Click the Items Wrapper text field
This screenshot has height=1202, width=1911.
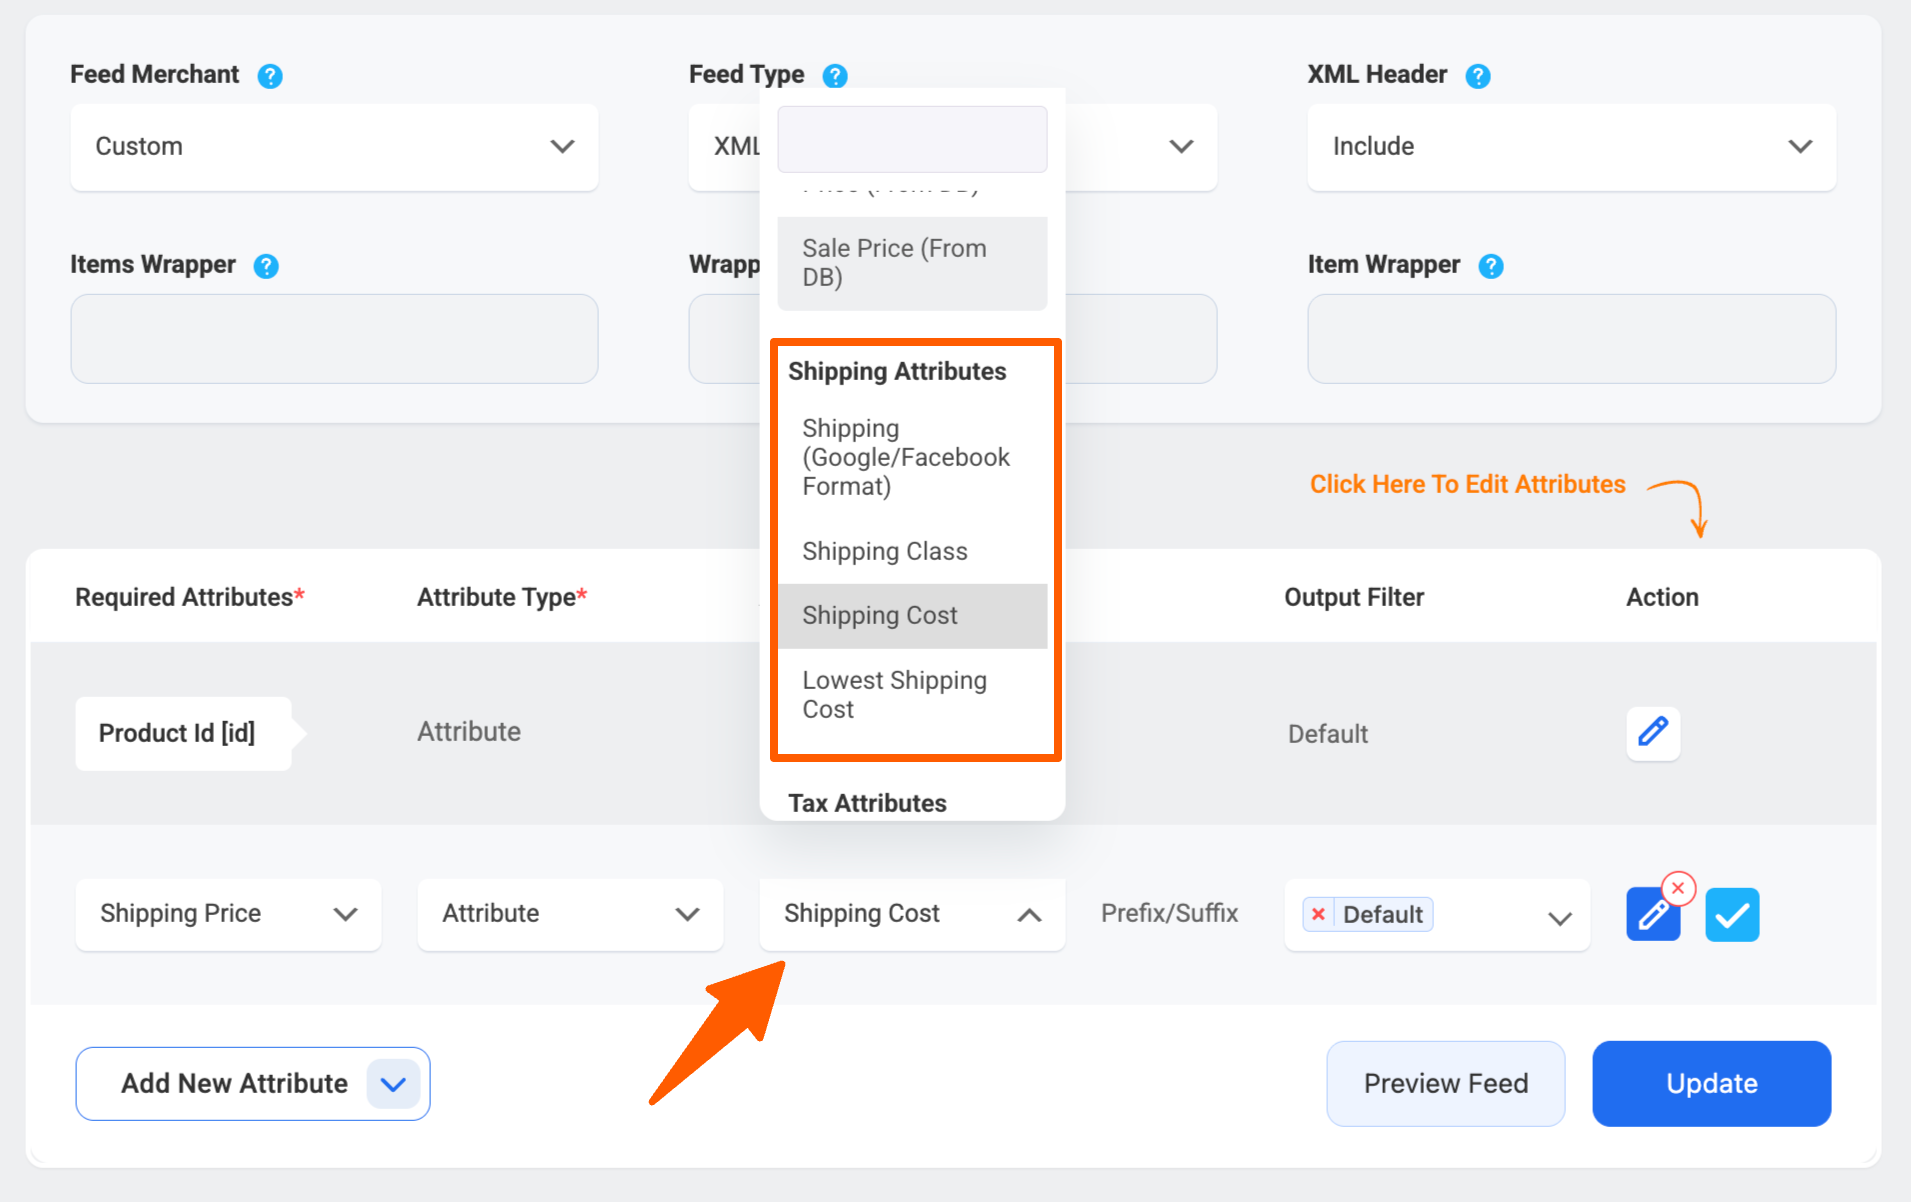click(x=334, y=339)
